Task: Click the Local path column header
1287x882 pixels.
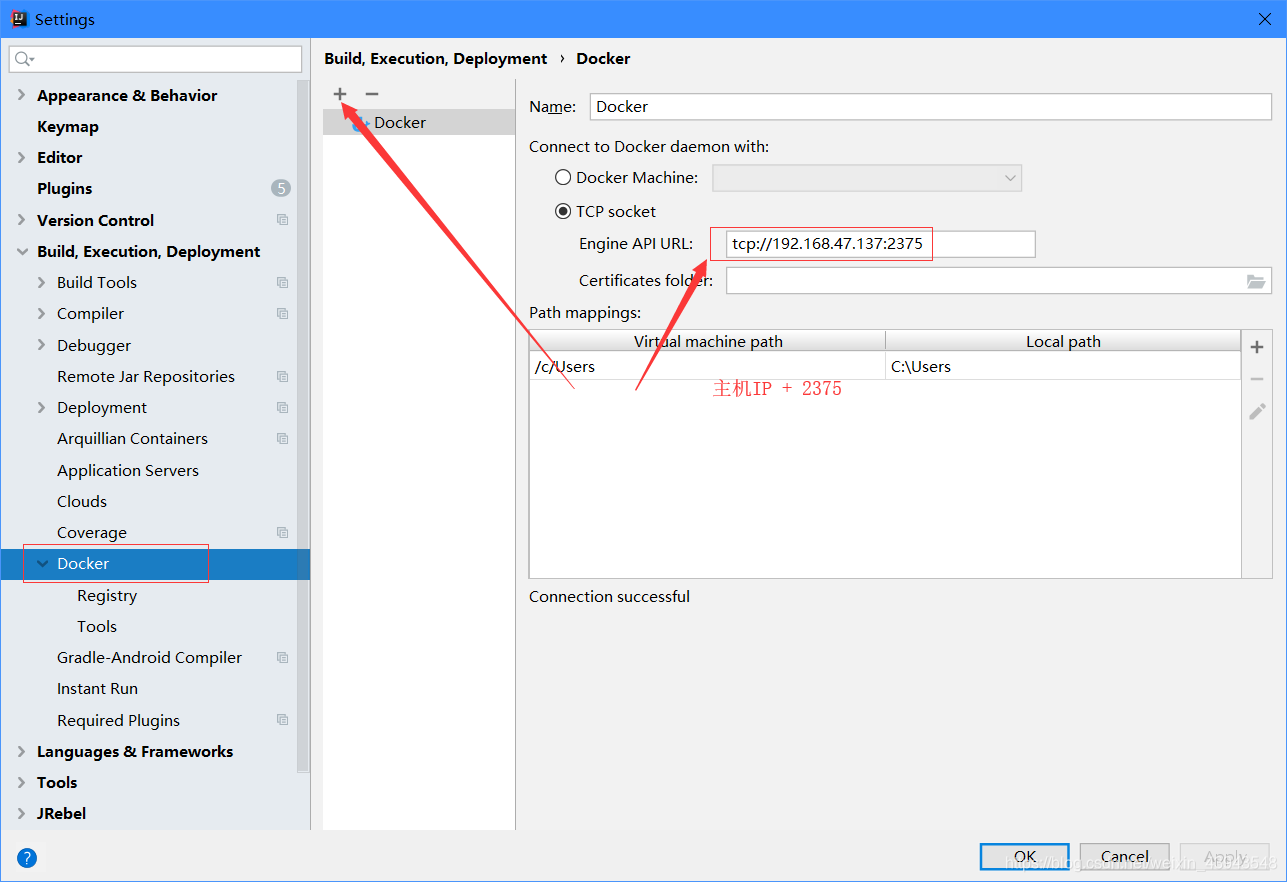Action: point(1063,341)
